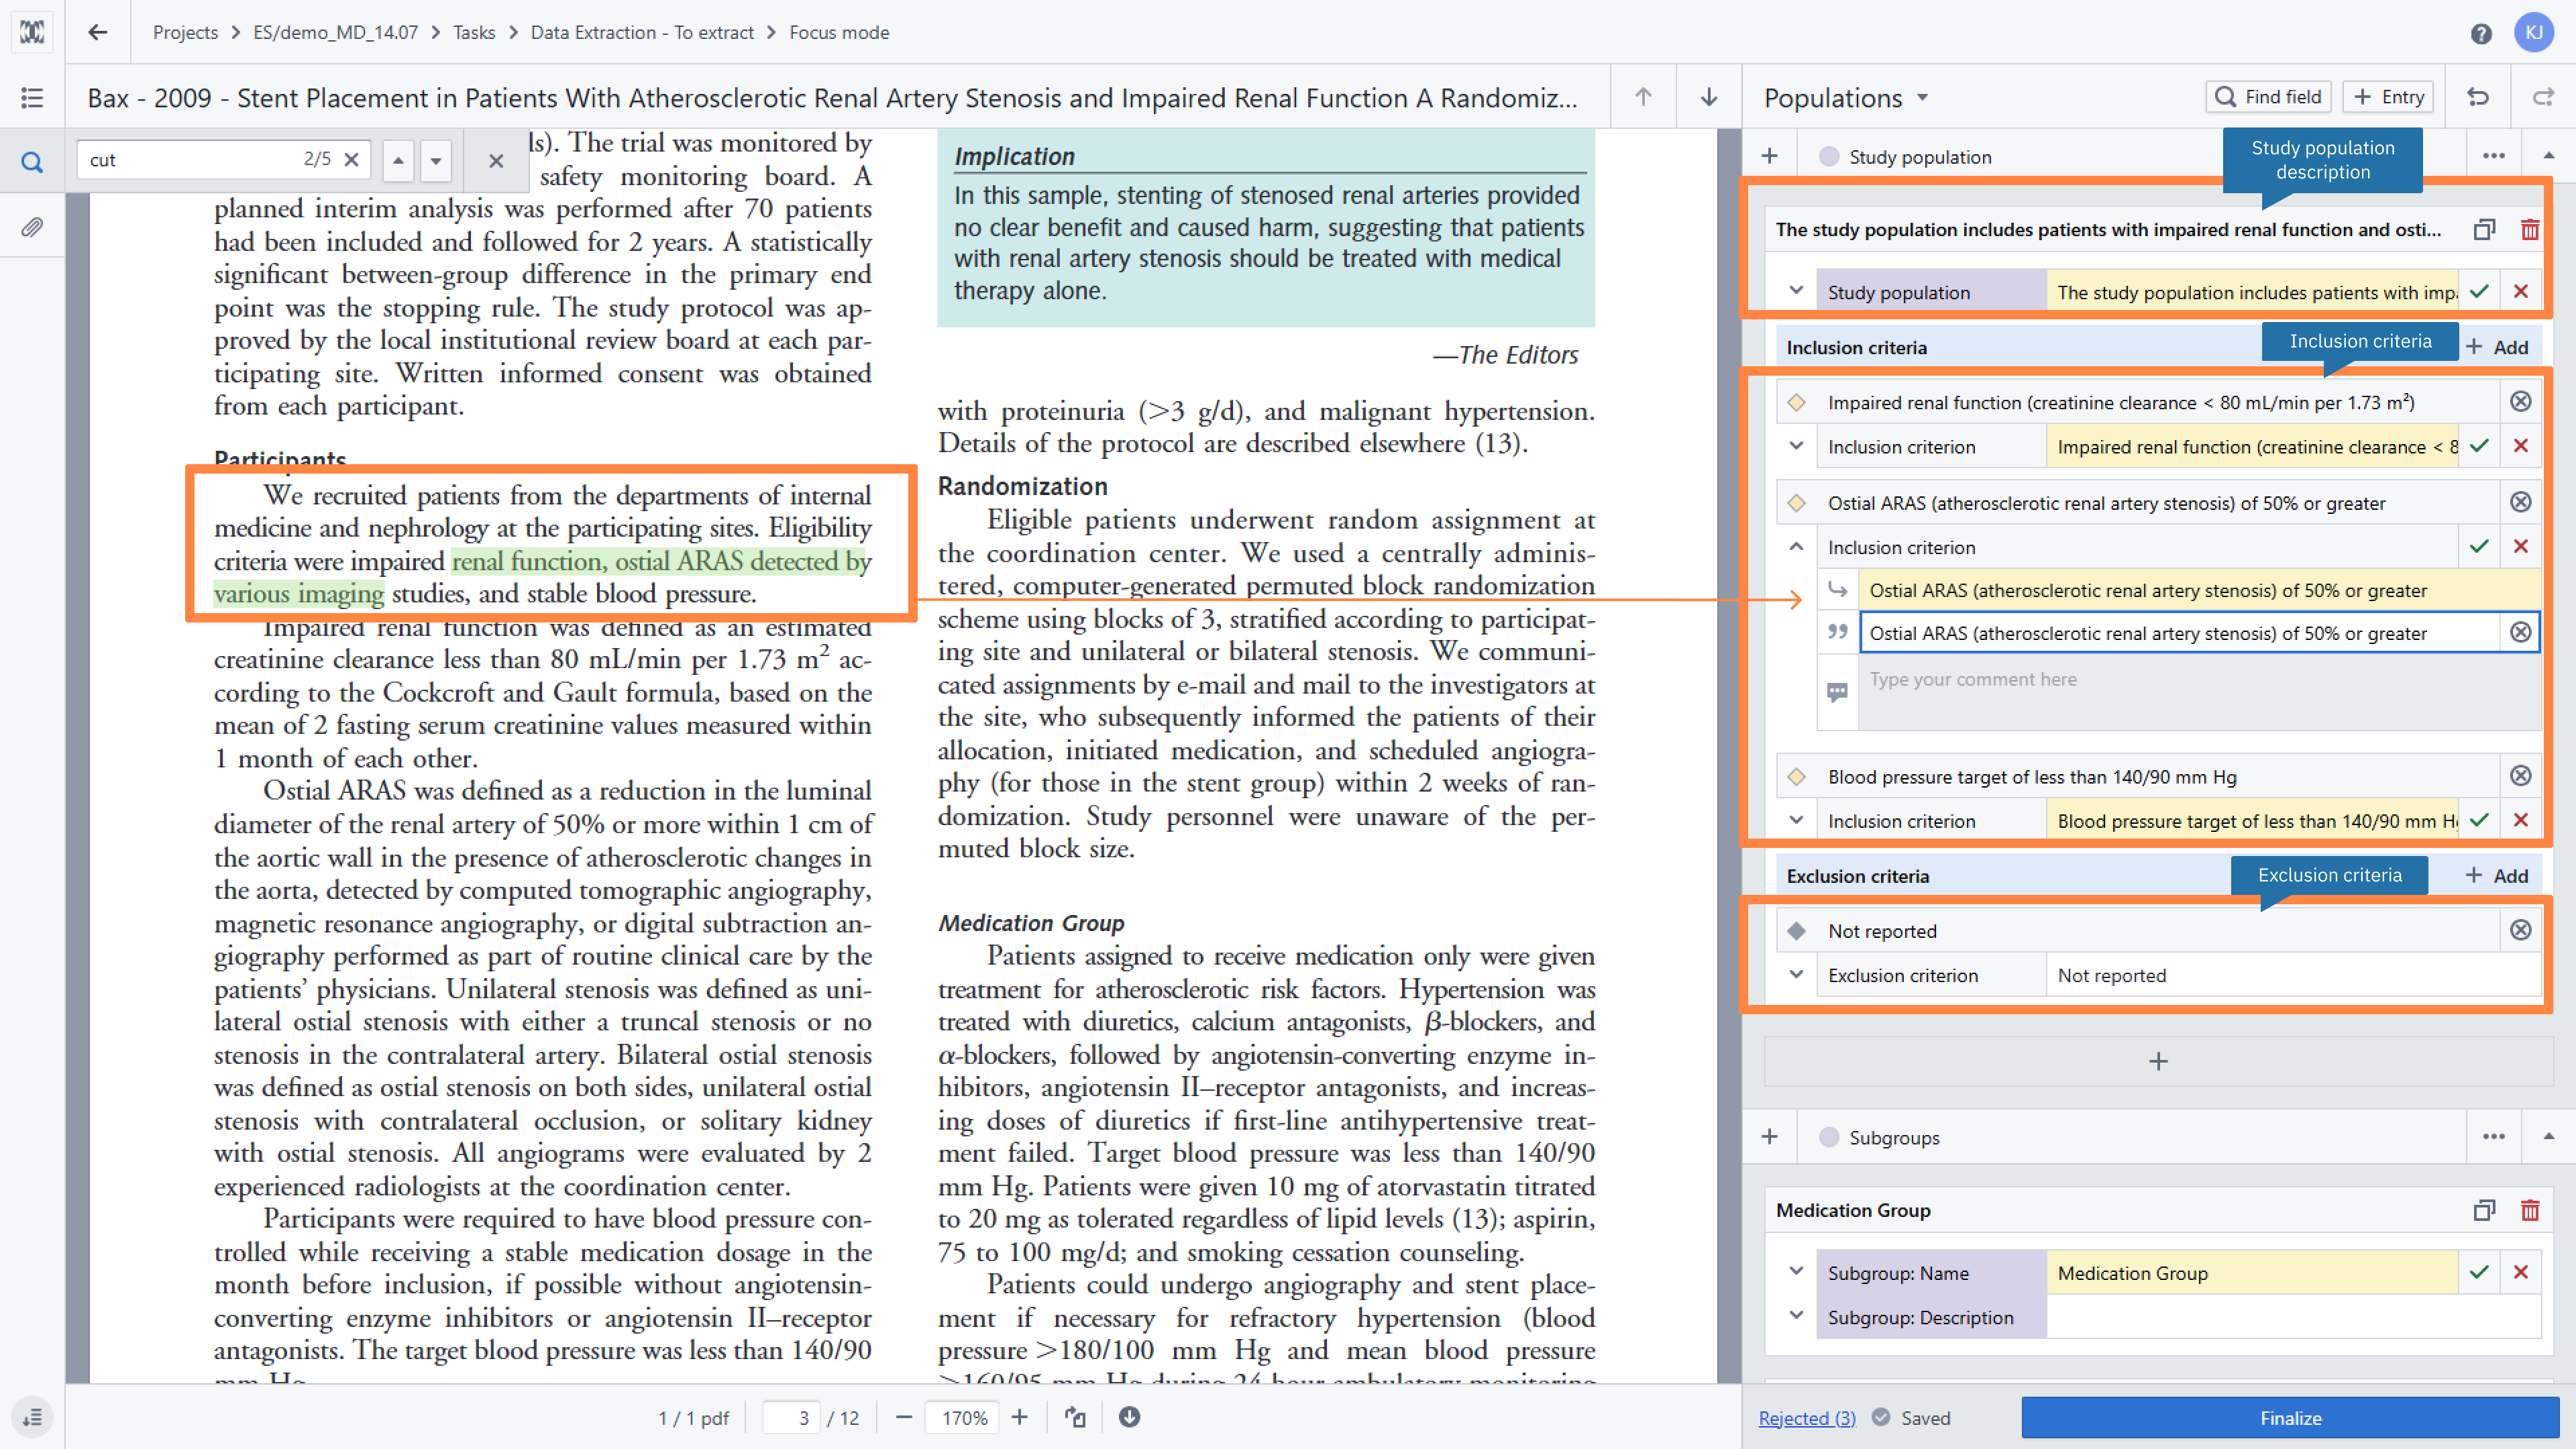
Task: Click the redo icon in Populations panel
Action: 2543,97
